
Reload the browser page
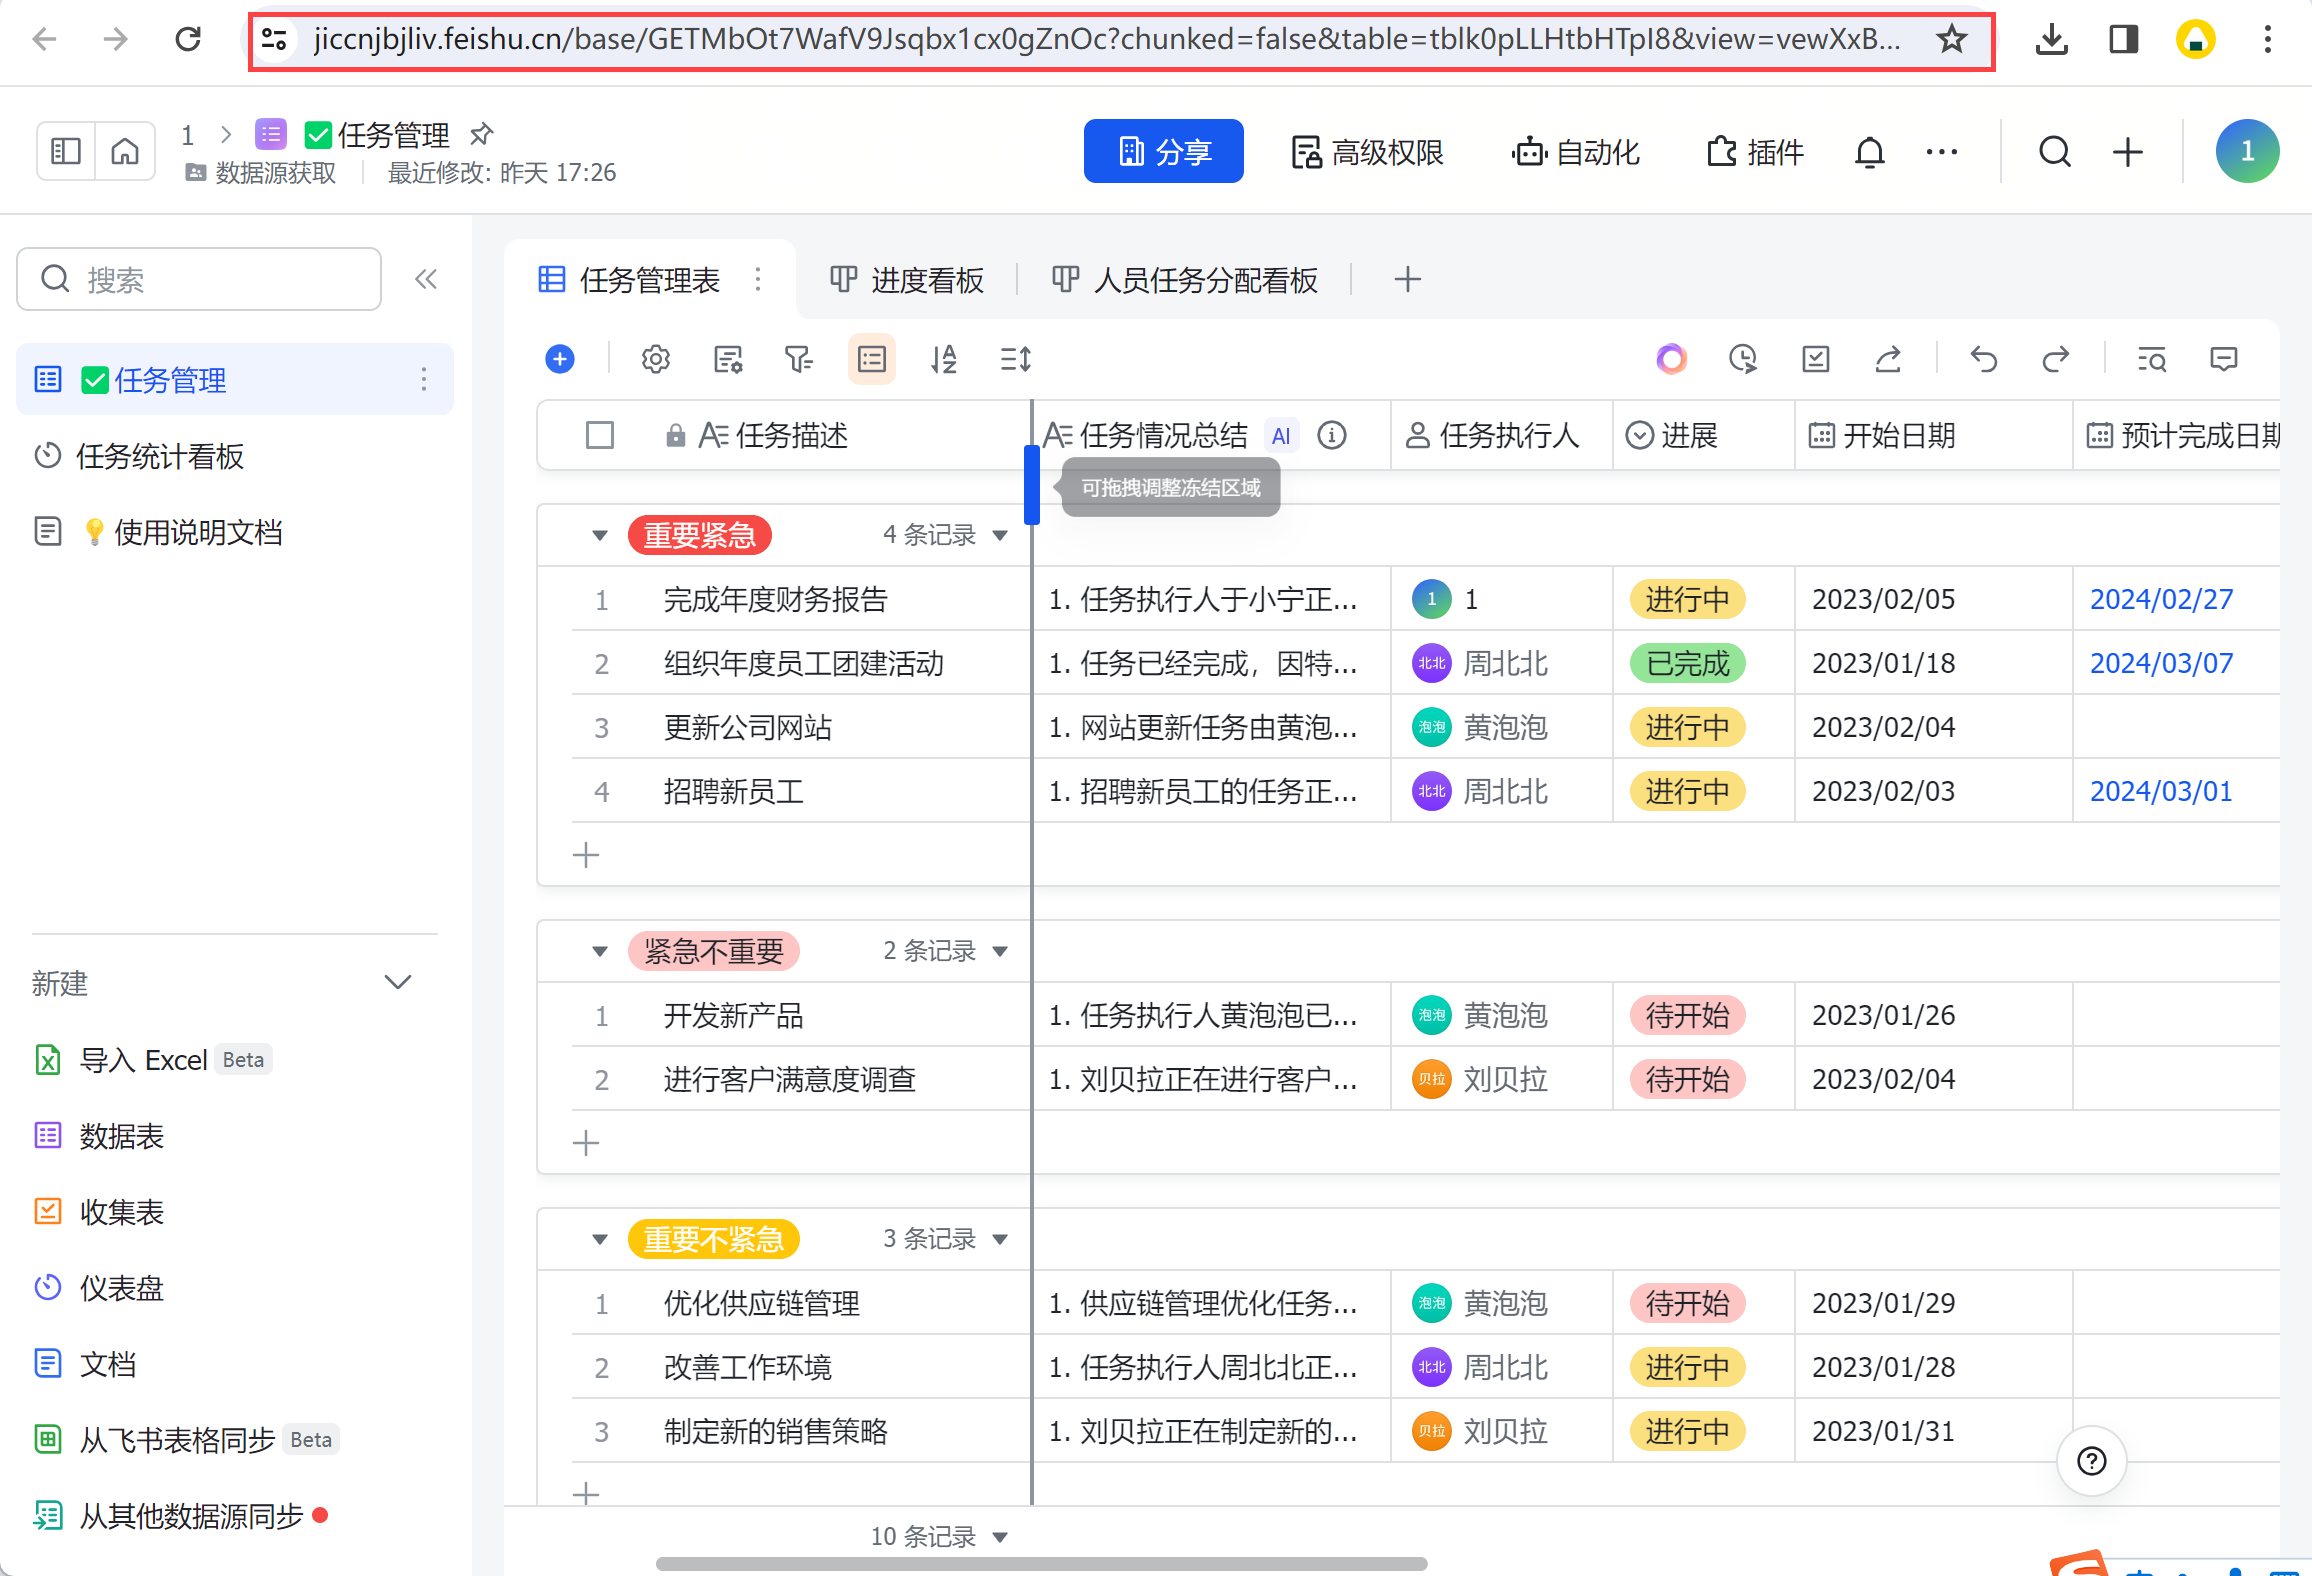point(188,40)
